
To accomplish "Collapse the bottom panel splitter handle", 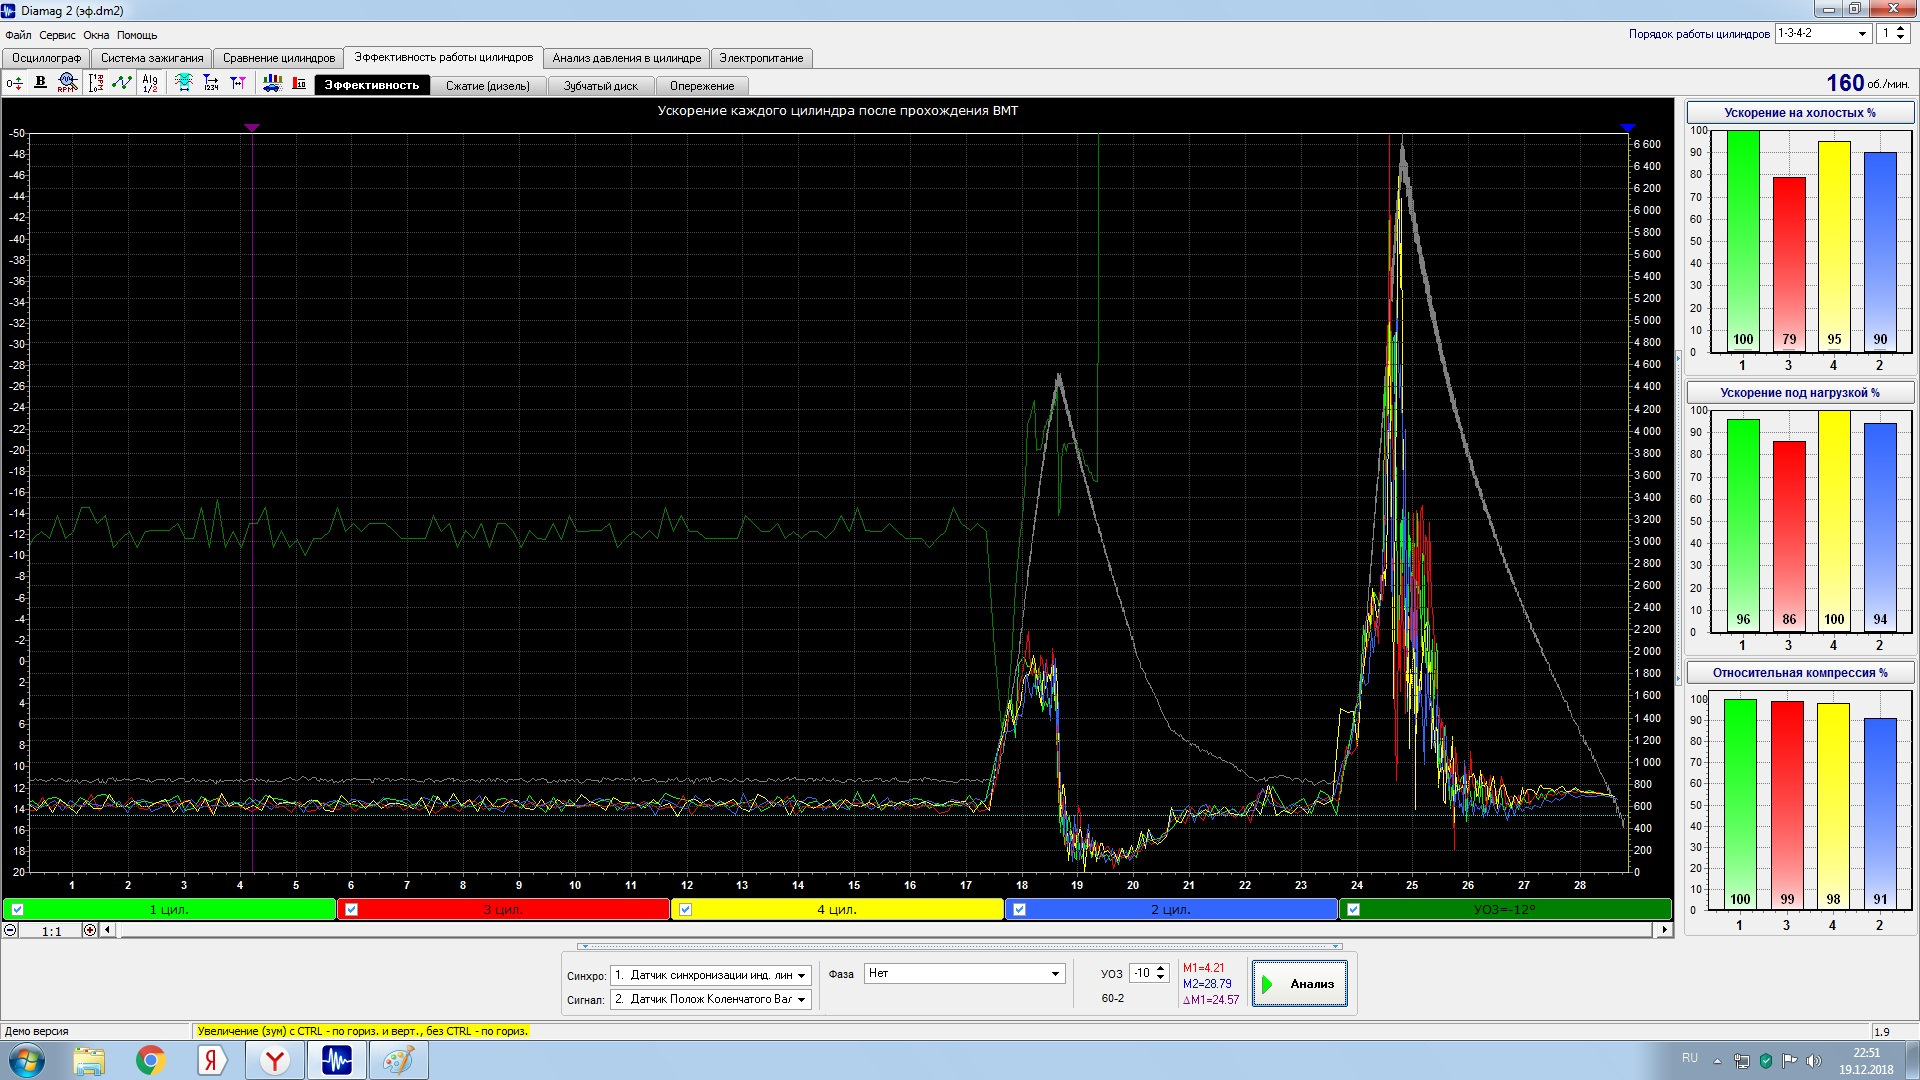I will pyautogui.click(x=960, y=946).
